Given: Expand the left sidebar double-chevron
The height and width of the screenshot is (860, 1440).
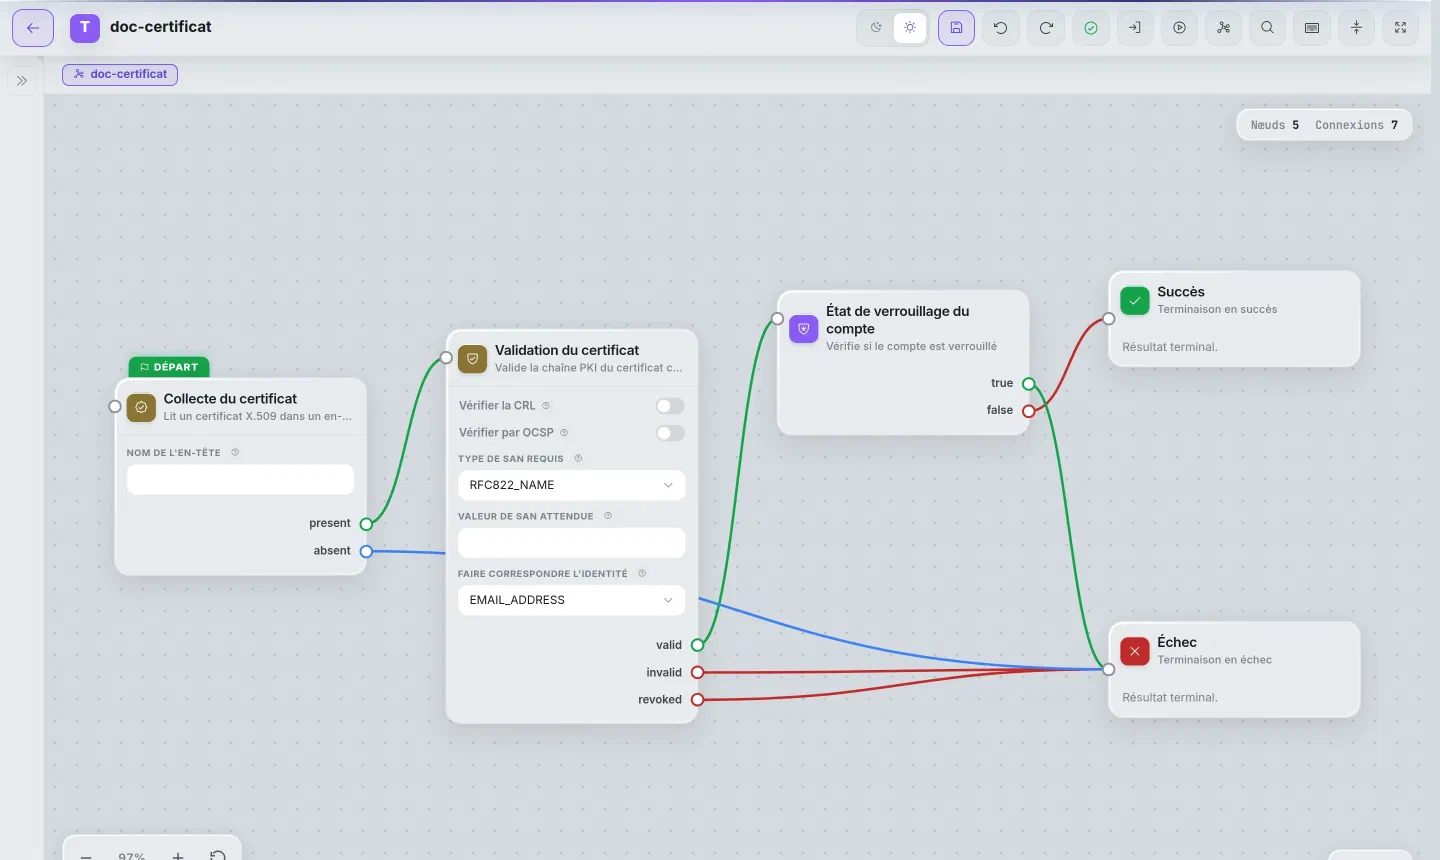Looking at the screenshot, I should tap(22, 81).
